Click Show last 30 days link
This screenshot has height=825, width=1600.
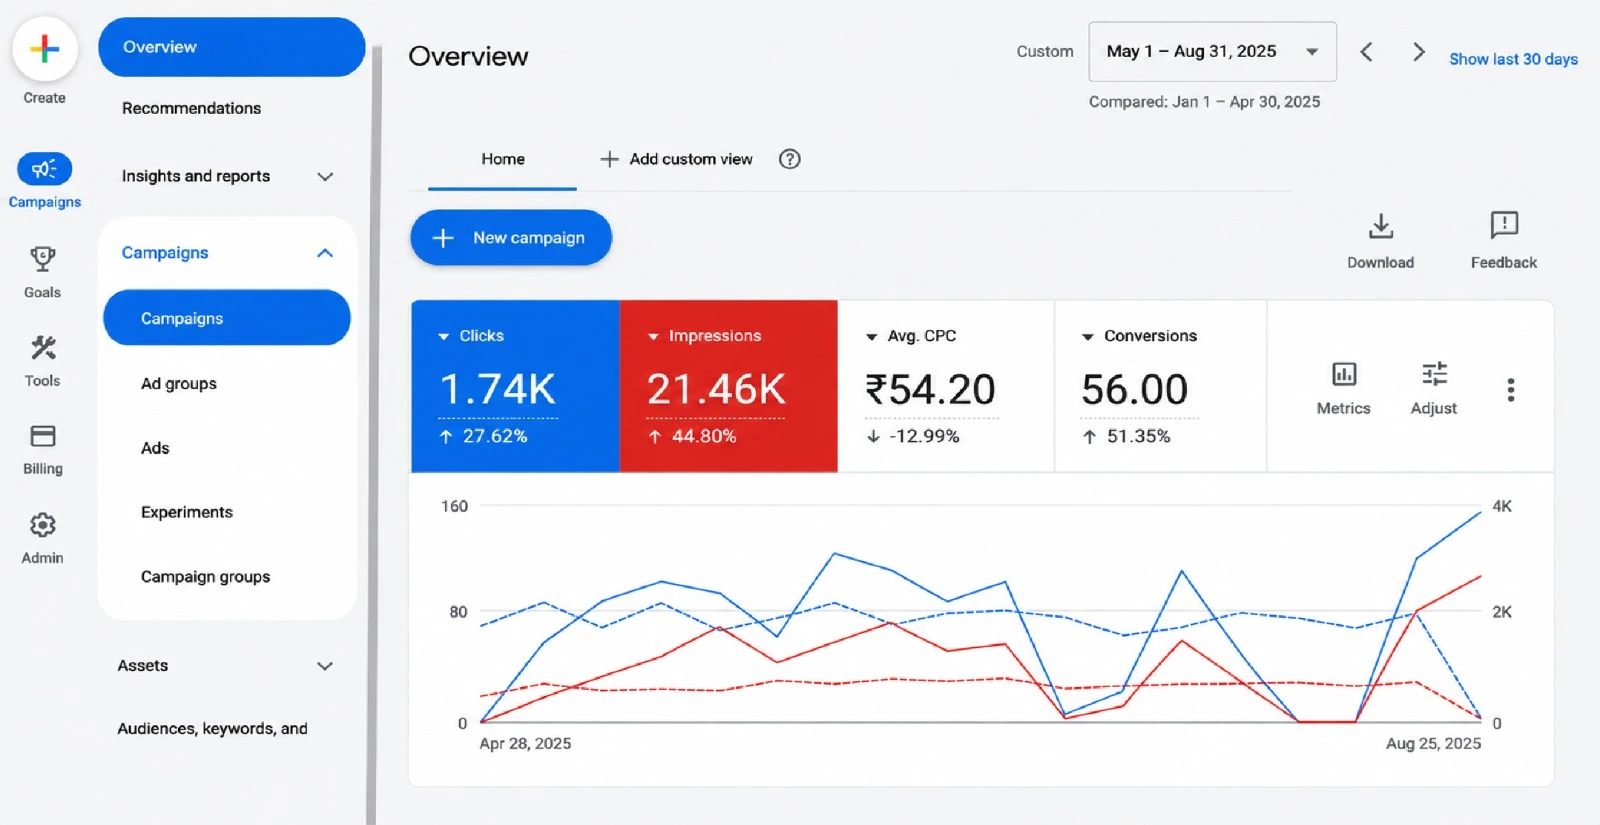pos(1513,59)
